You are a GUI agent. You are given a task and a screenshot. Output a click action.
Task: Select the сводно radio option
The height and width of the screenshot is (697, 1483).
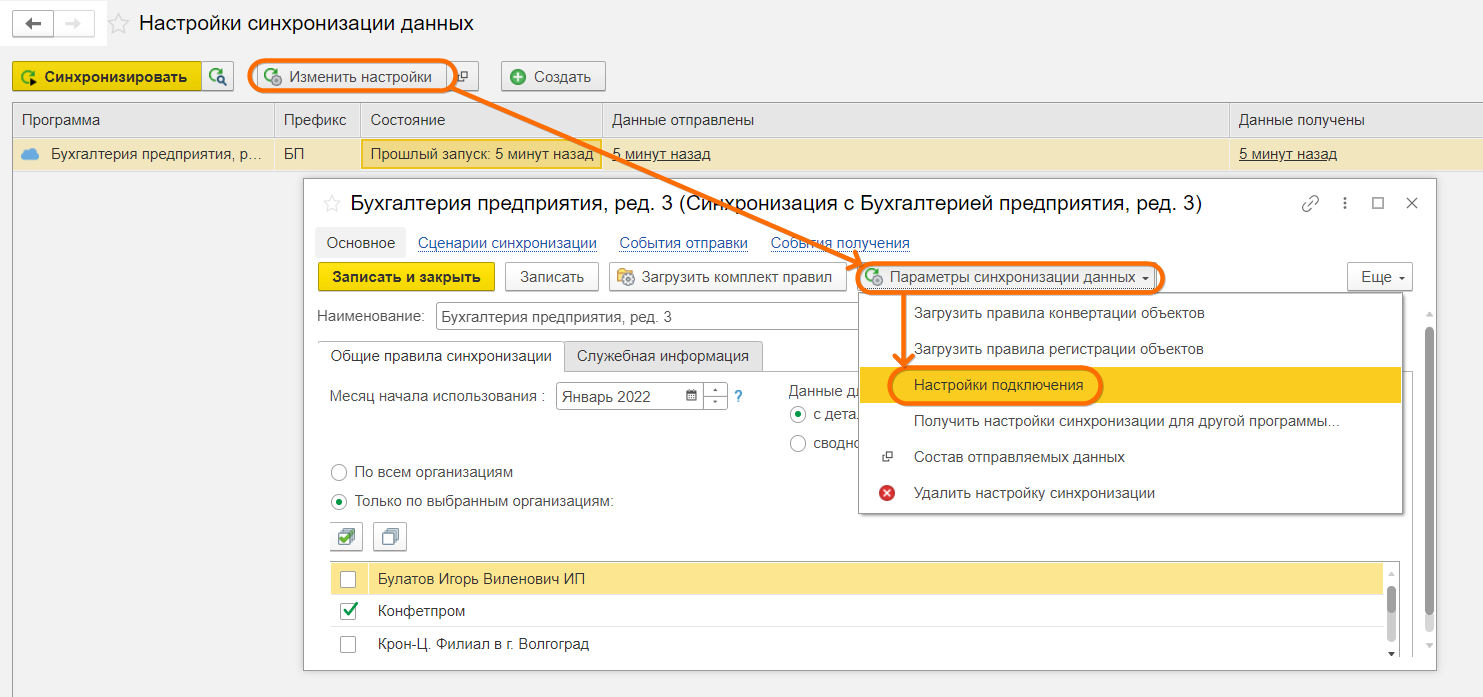pyautogui.click(x=797, y=444)
